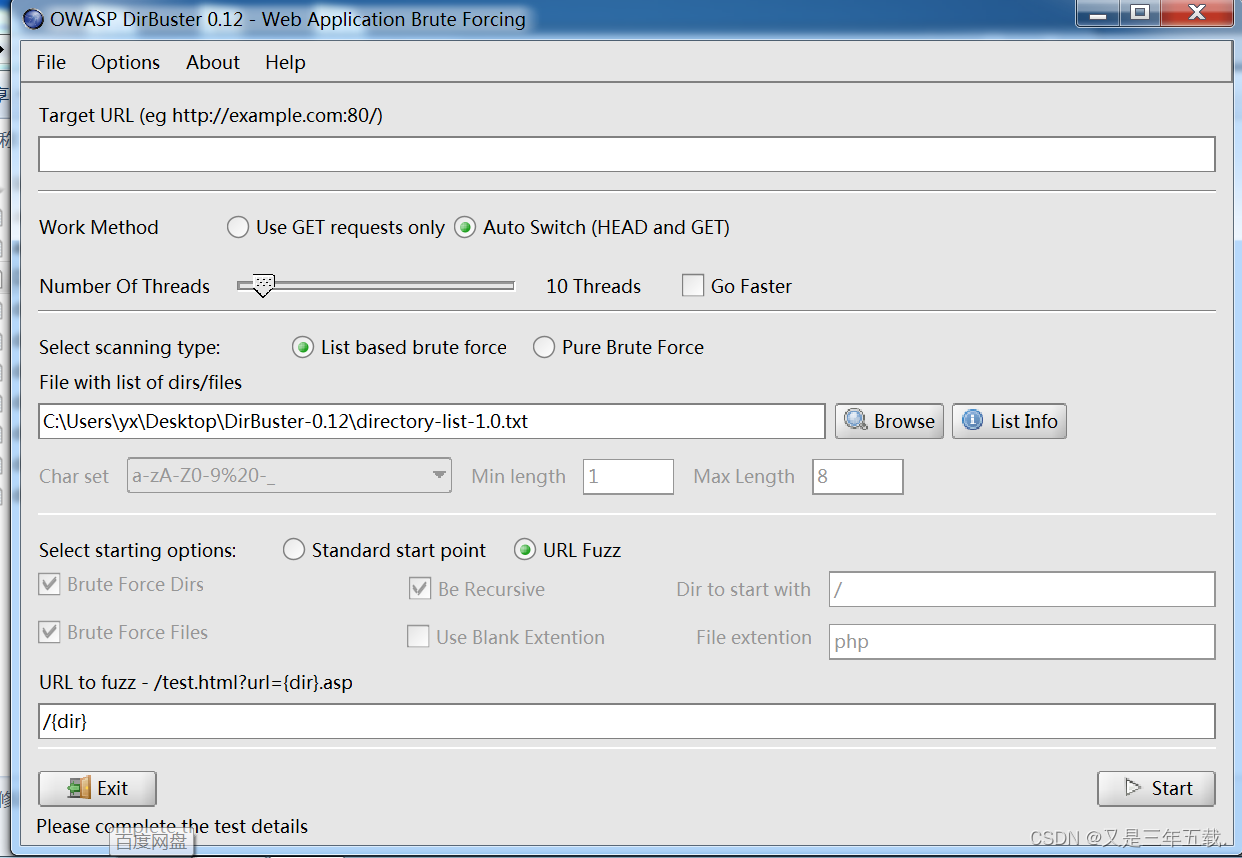This screenshot has height=858, width=1242.
Task: Open the File menu
Action: [x=51, y=62]
